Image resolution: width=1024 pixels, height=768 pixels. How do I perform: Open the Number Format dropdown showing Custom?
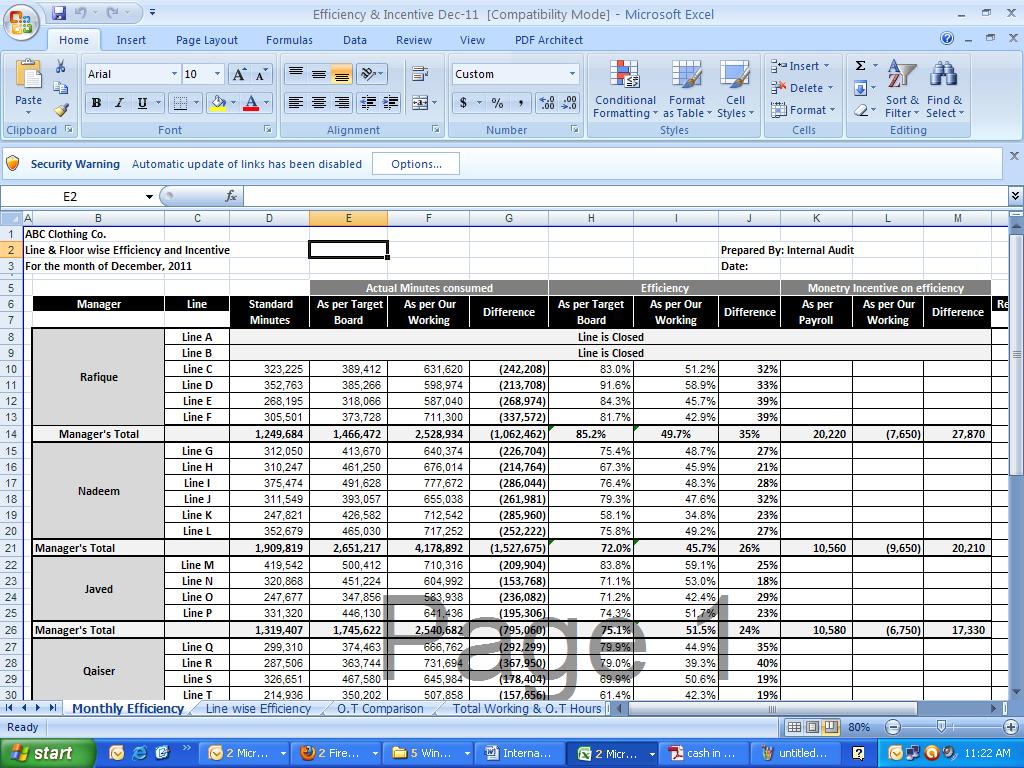(514, 74)
